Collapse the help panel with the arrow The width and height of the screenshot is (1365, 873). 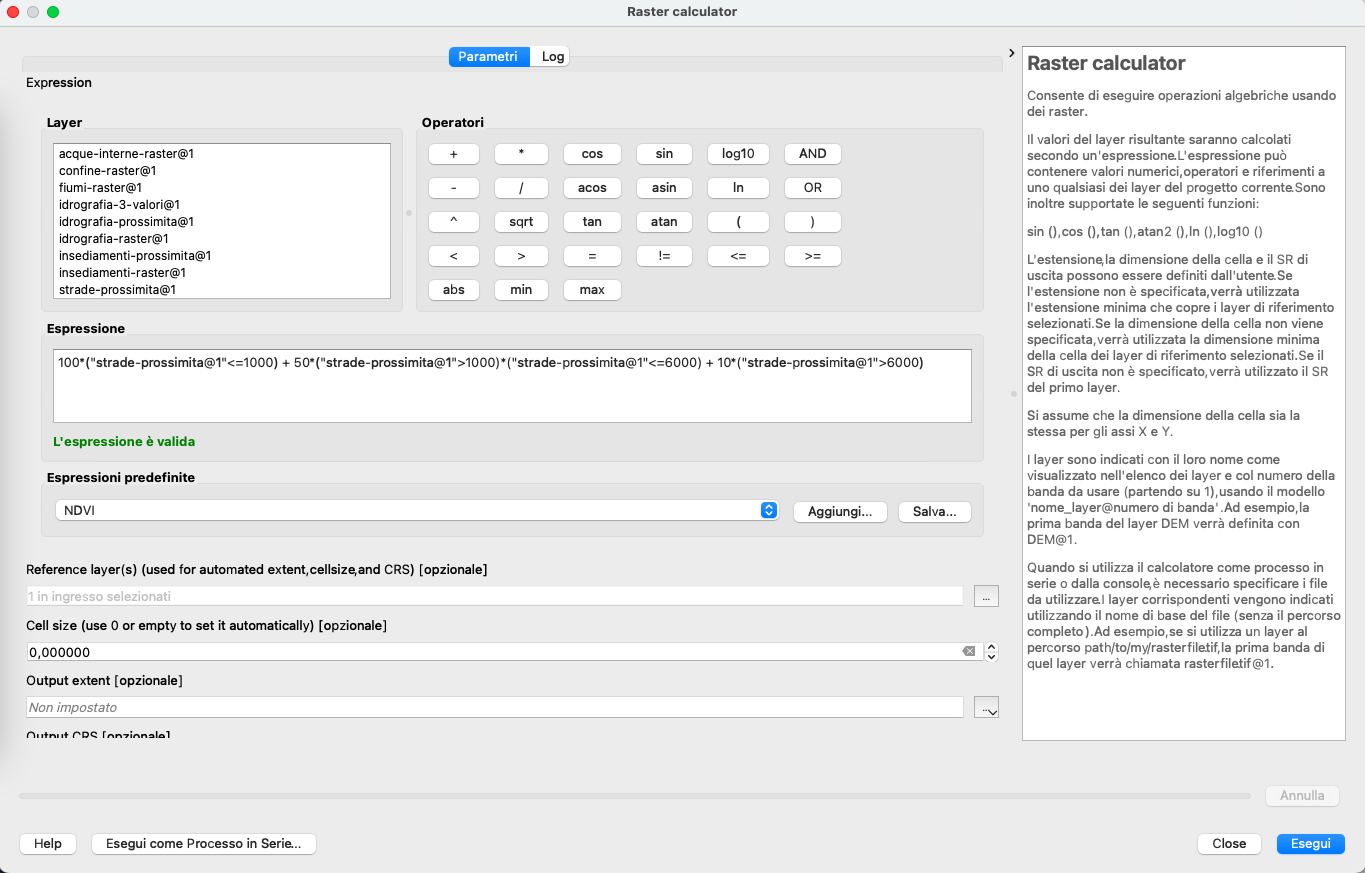point(1011,53)
